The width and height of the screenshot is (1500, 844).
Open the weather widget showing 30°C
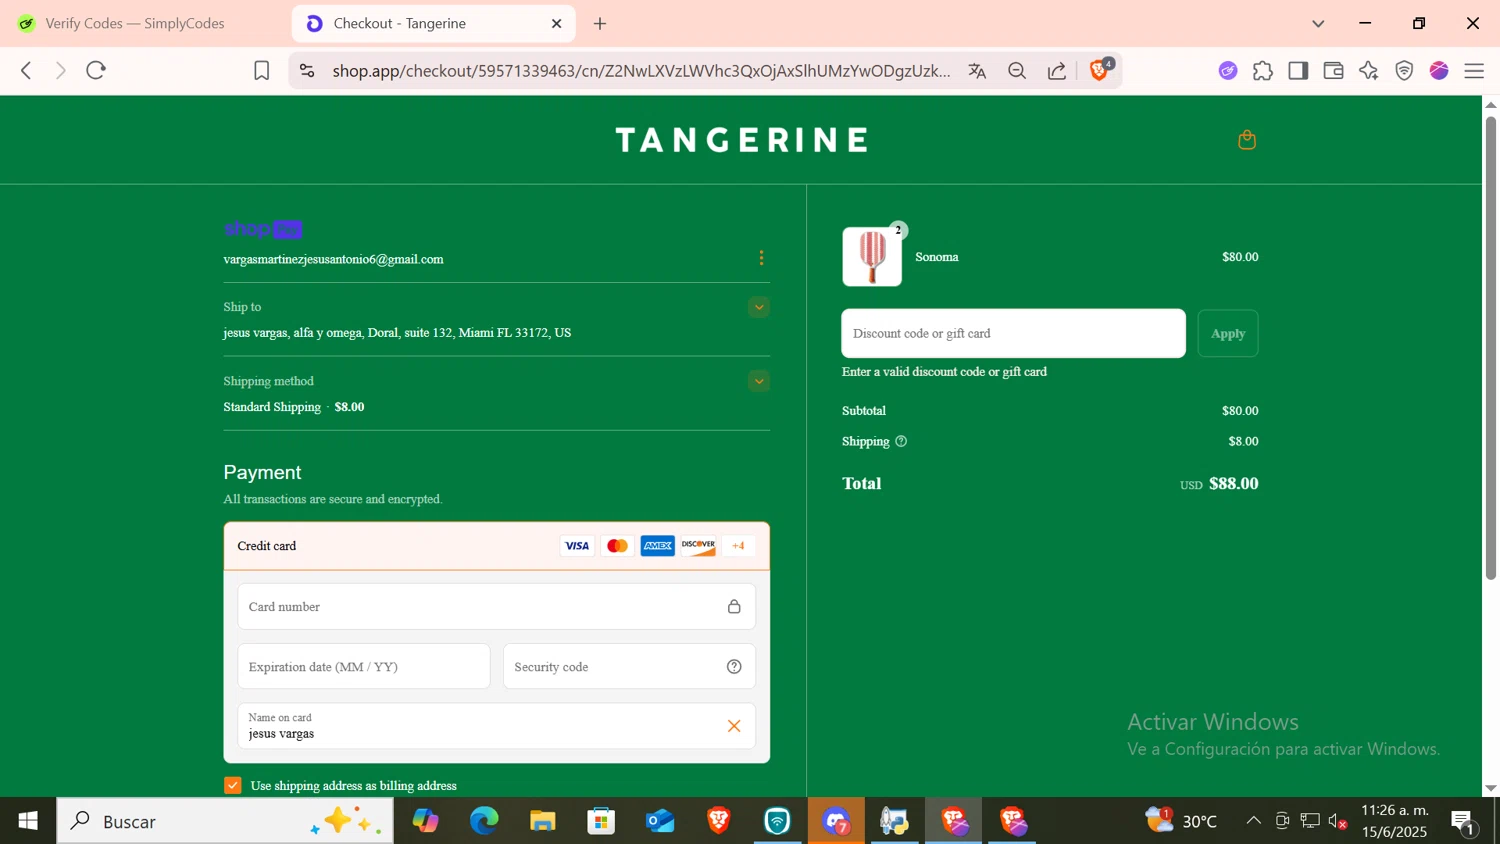pyautogui.click(x=1181, y=821)
